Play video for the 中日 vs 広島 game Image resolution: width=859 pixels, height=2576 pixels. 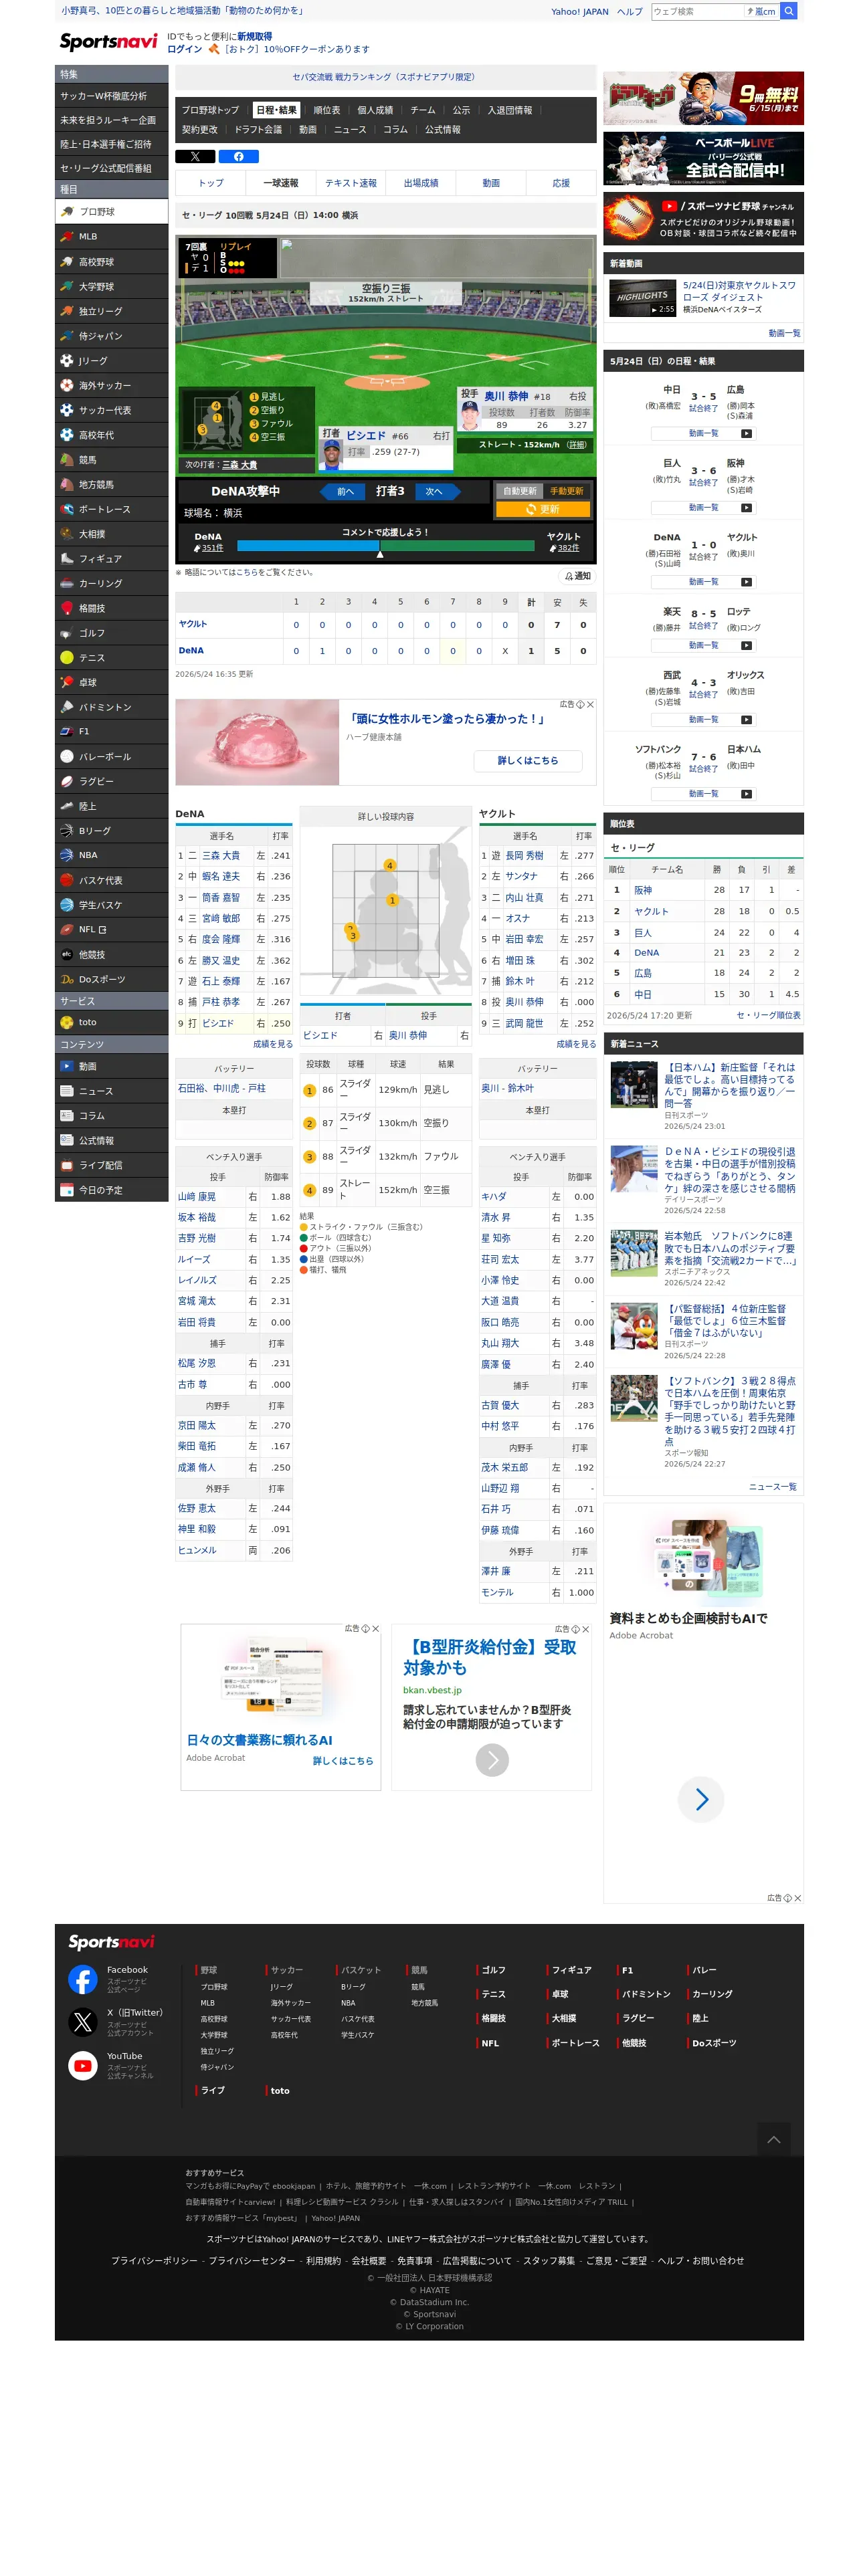pyautogui.click(x=704, y=433)
